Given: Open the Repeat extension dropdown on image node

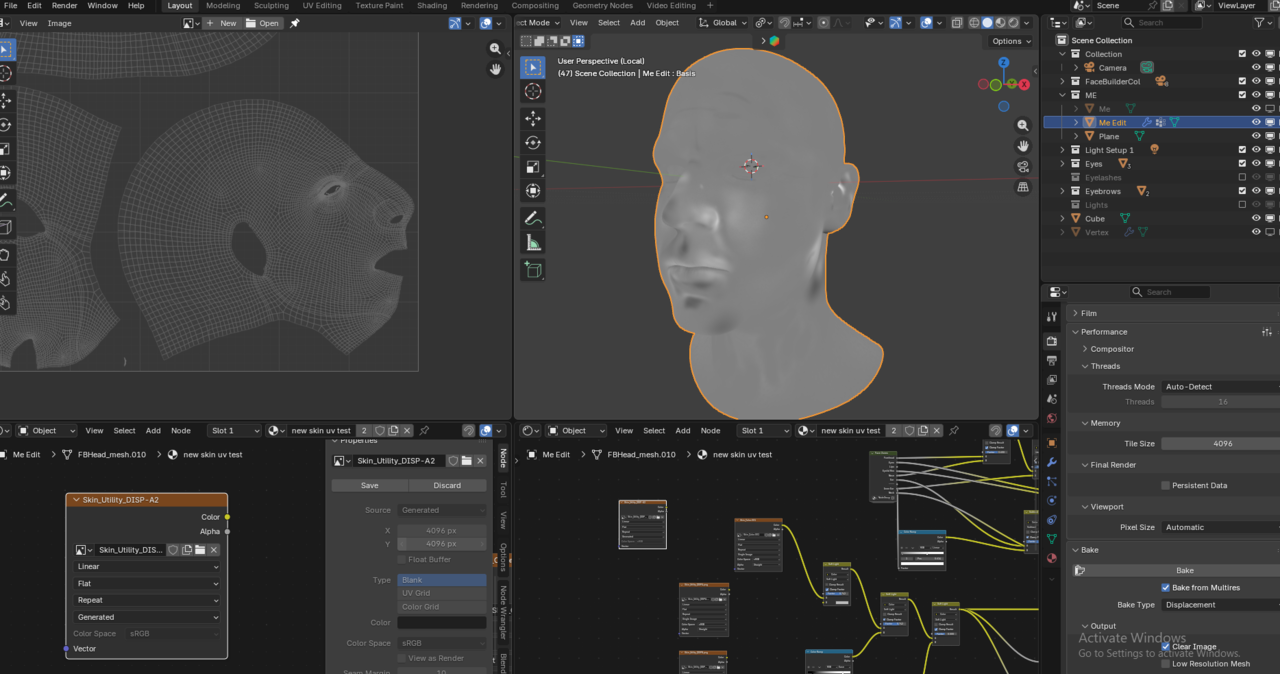Looking at the screenshot, I should tap(147, 600).
